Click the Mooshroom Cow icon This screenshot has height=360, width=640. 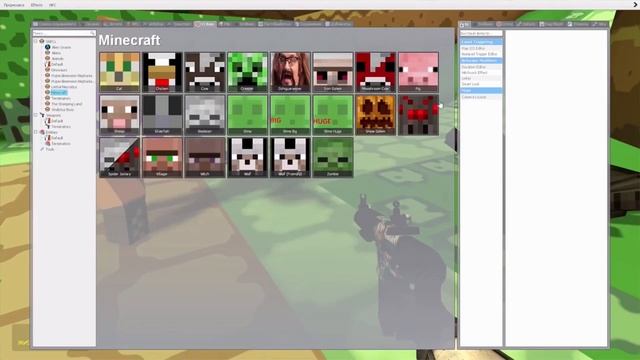tap(376, 72)
